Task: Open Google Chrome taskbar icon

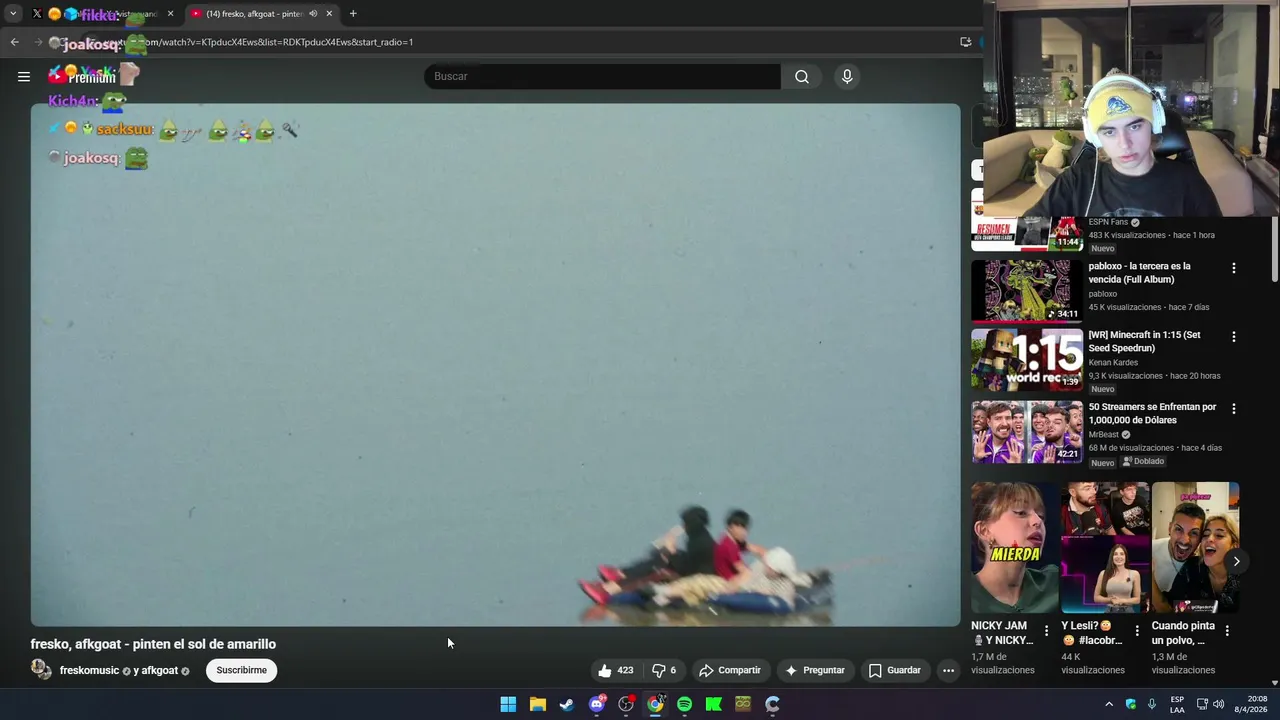Action: (655, 704)
